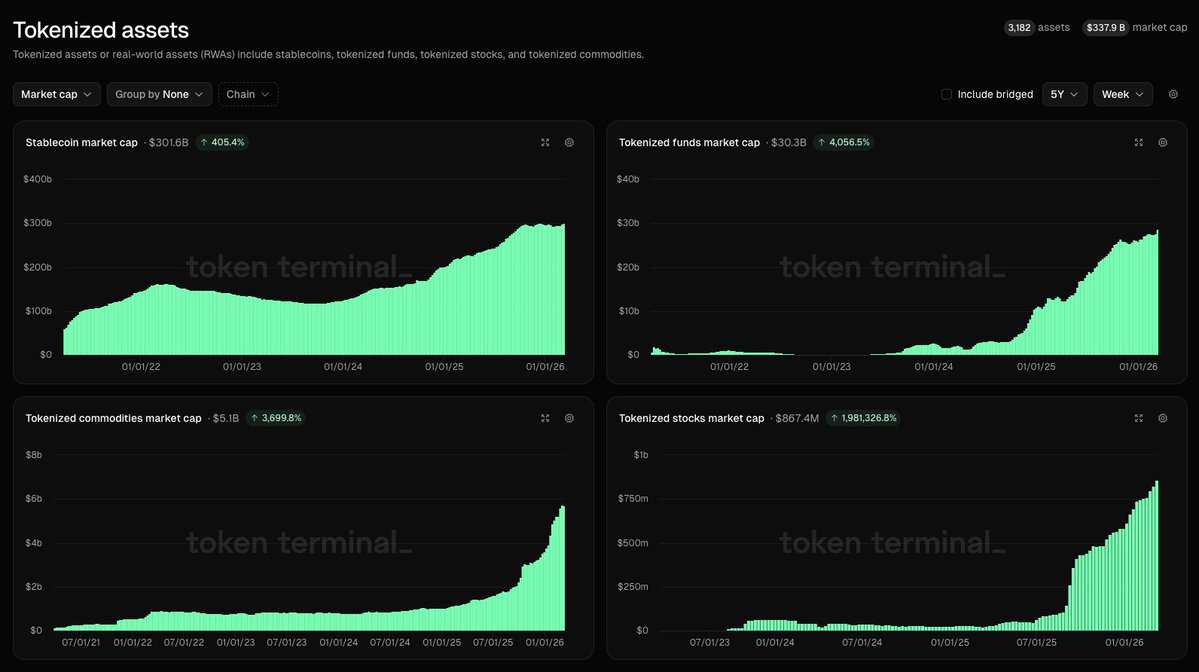Open the global dashboard settings gear
The height and width of the screenshot is (672, 1199).
[1172, 93]
